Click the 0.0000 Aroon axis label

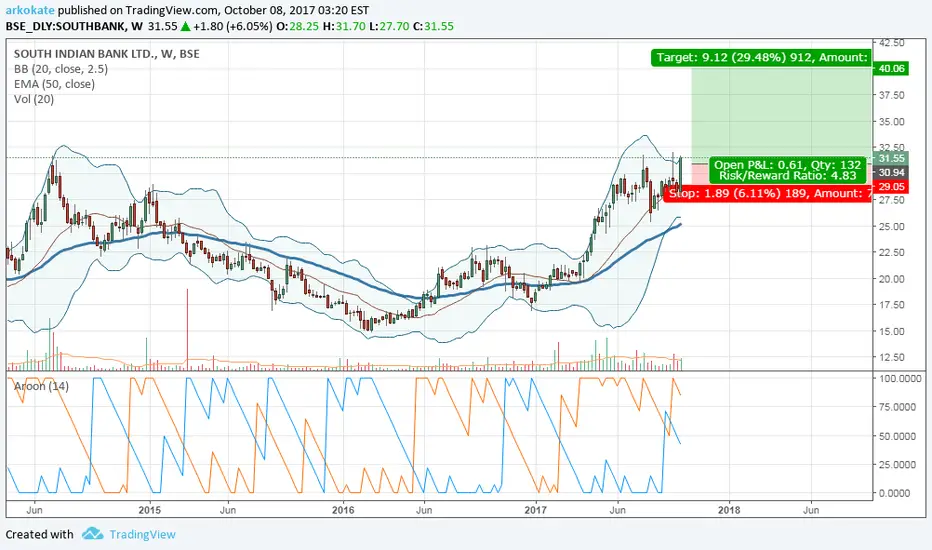coord(895,493)
